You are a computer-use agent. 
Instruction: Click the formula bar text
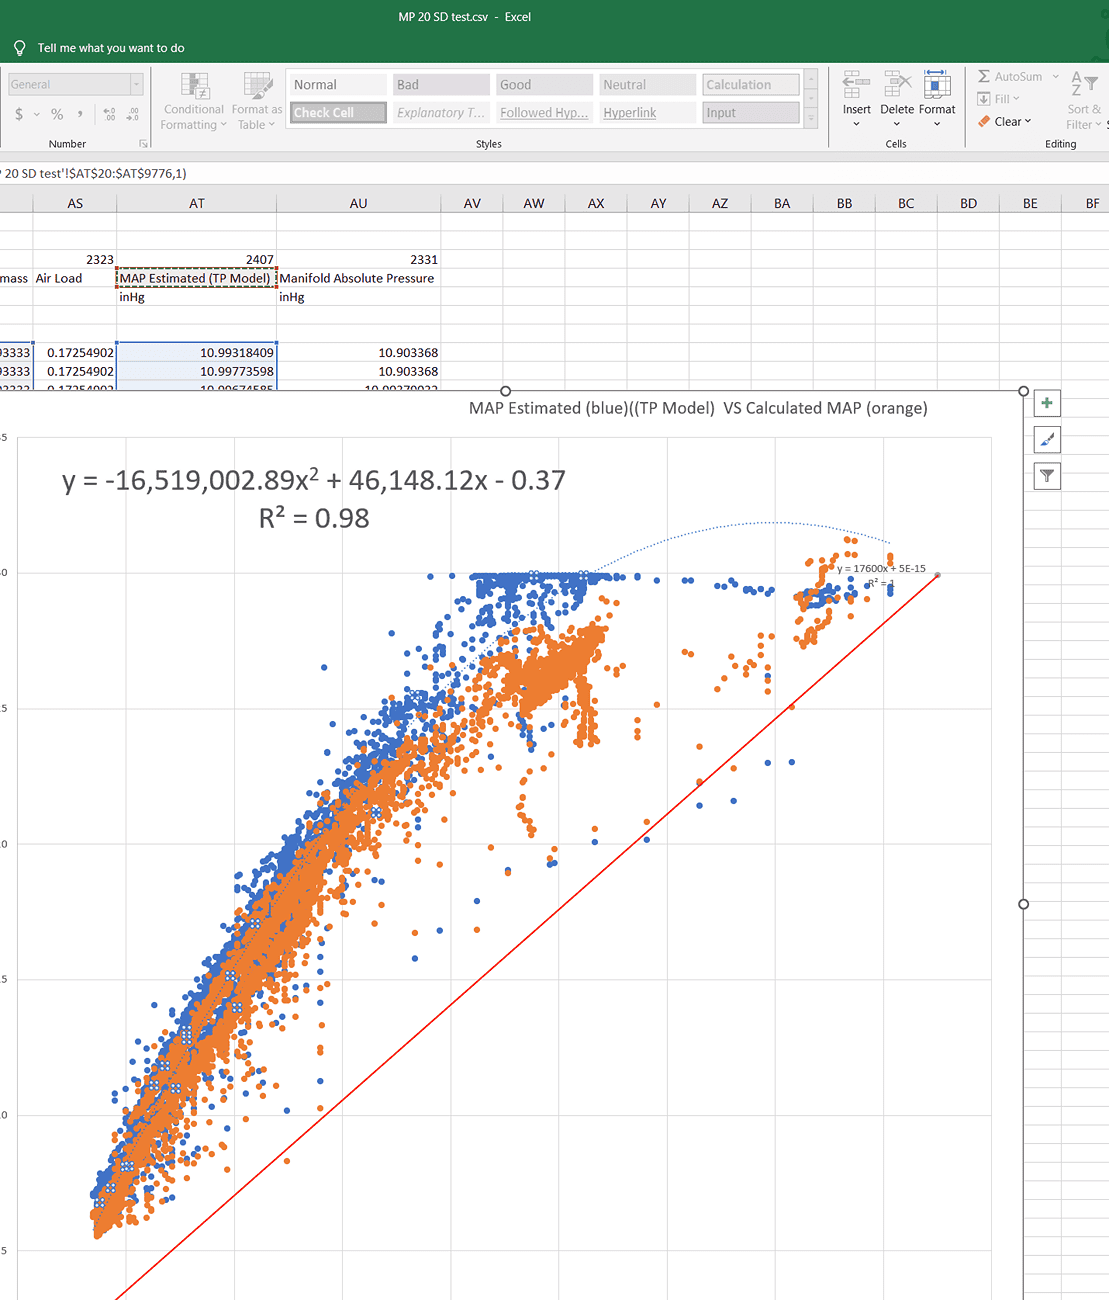click(x=94, y=174)
